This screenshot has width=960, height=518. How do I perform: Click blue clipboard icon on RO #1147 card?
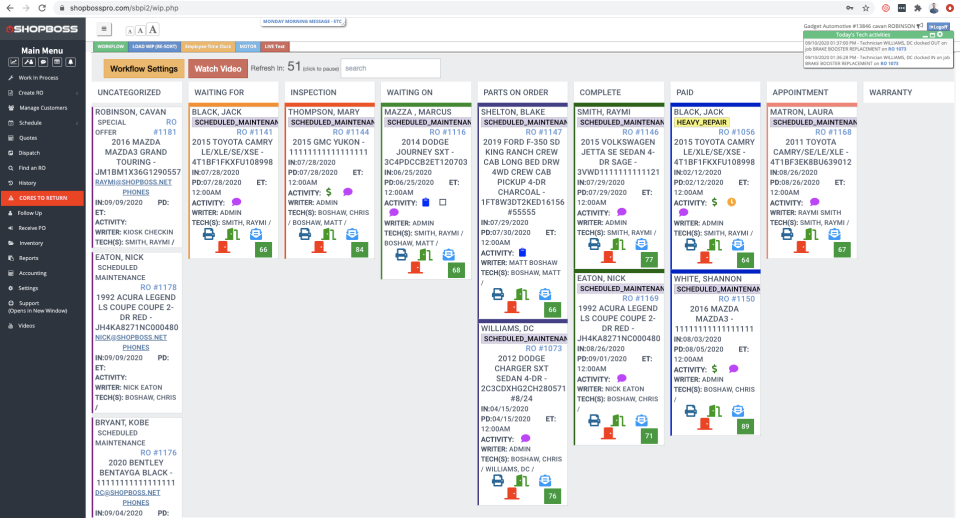522,252
